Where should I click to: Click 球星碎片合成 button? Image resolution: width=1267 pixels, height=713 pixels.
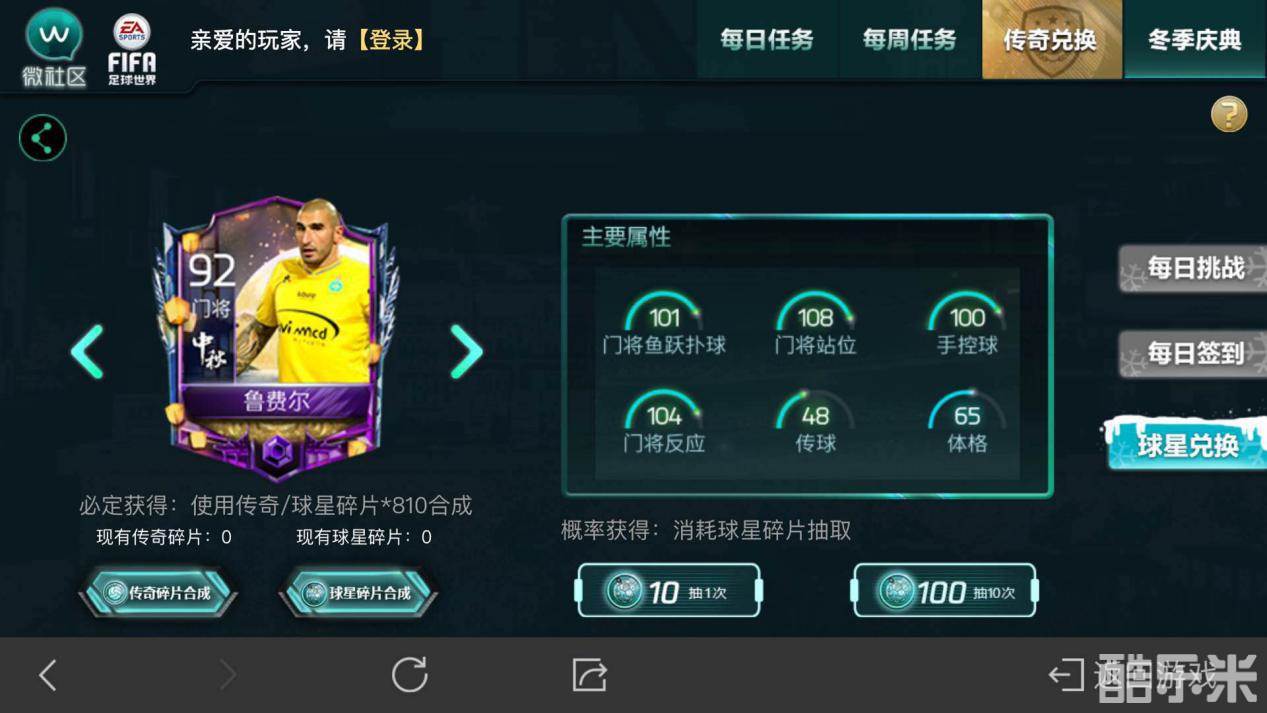click(358, 592)
